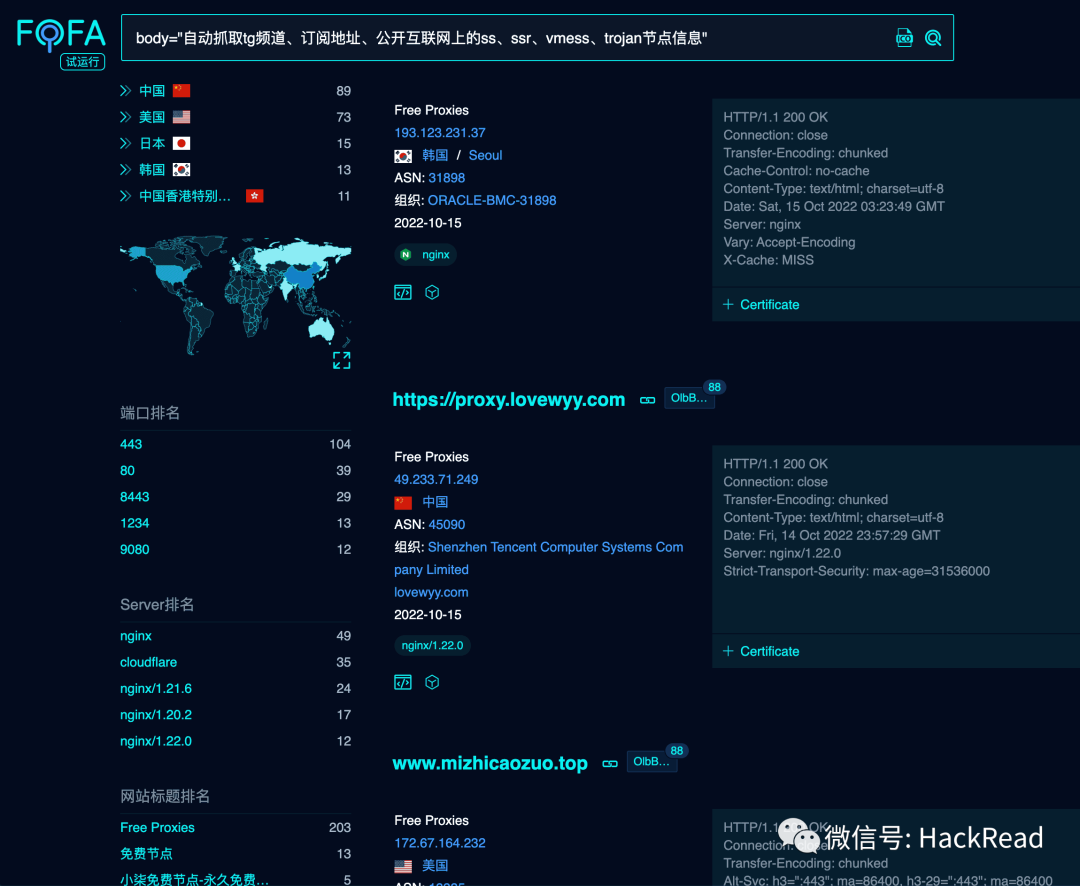Open organization ORACLE-BMC-31898 link
Screen dimensions: 1080x886
(x=492, y=200)
